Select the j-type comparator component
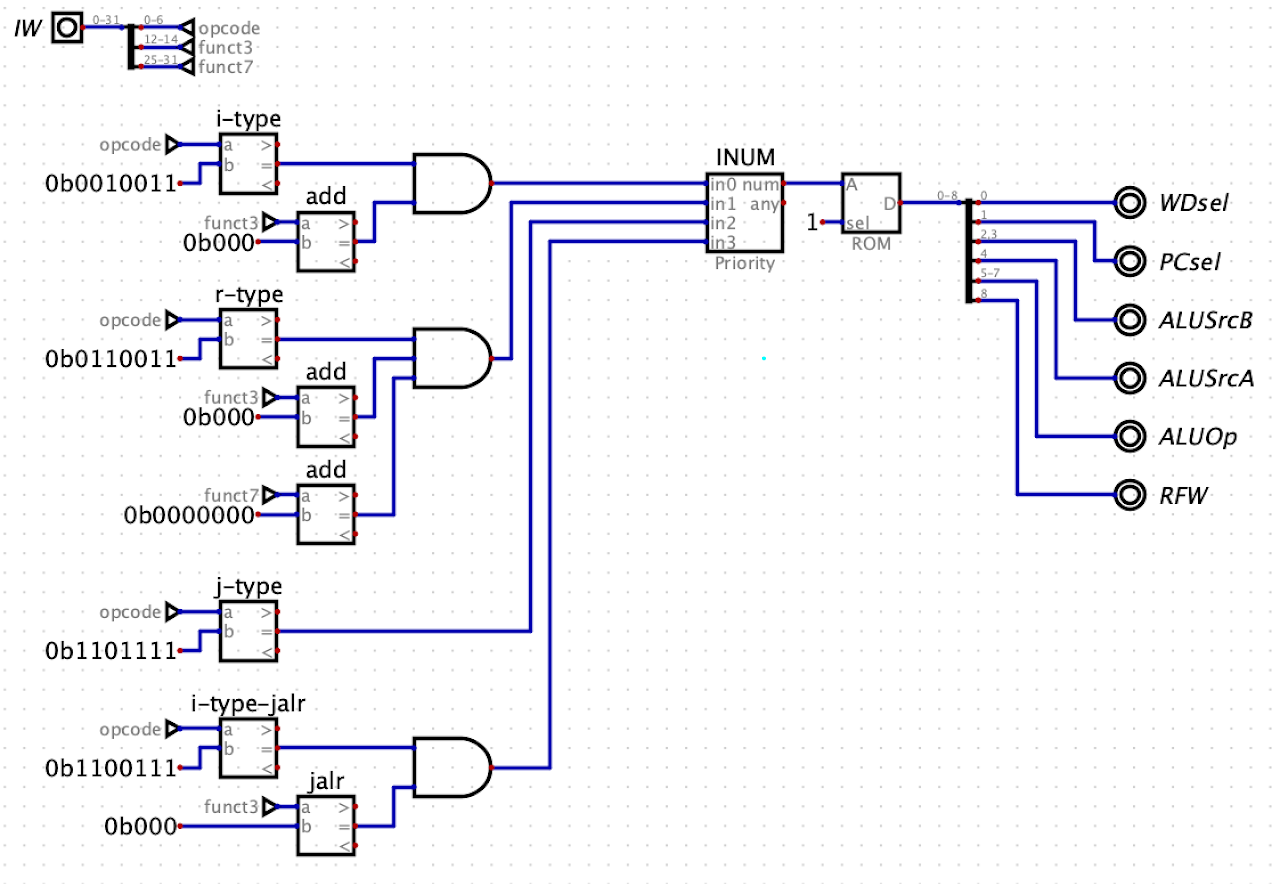The image size is (1280, 884). coord(248,630)
